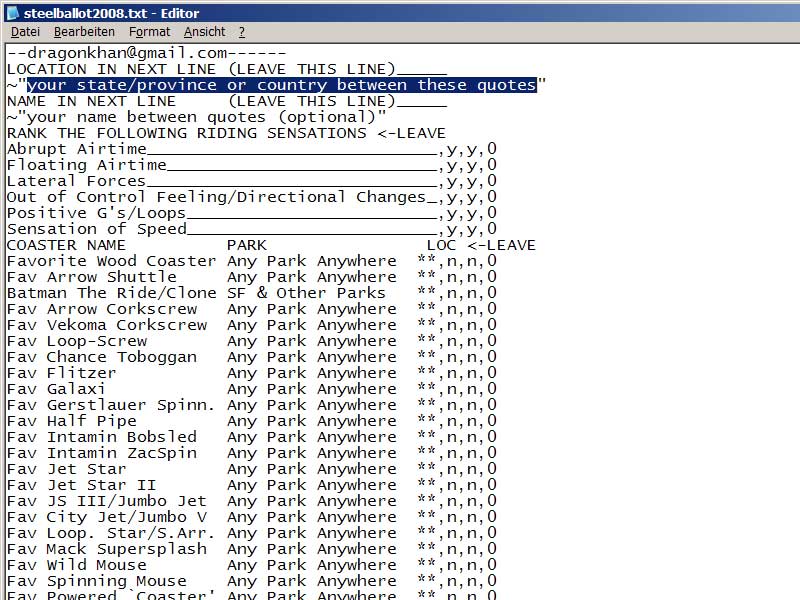800x600 pixels.
Task: Place cursor on Fav Gerstlauer Spinn. line
Action: (x=111, y=405)
